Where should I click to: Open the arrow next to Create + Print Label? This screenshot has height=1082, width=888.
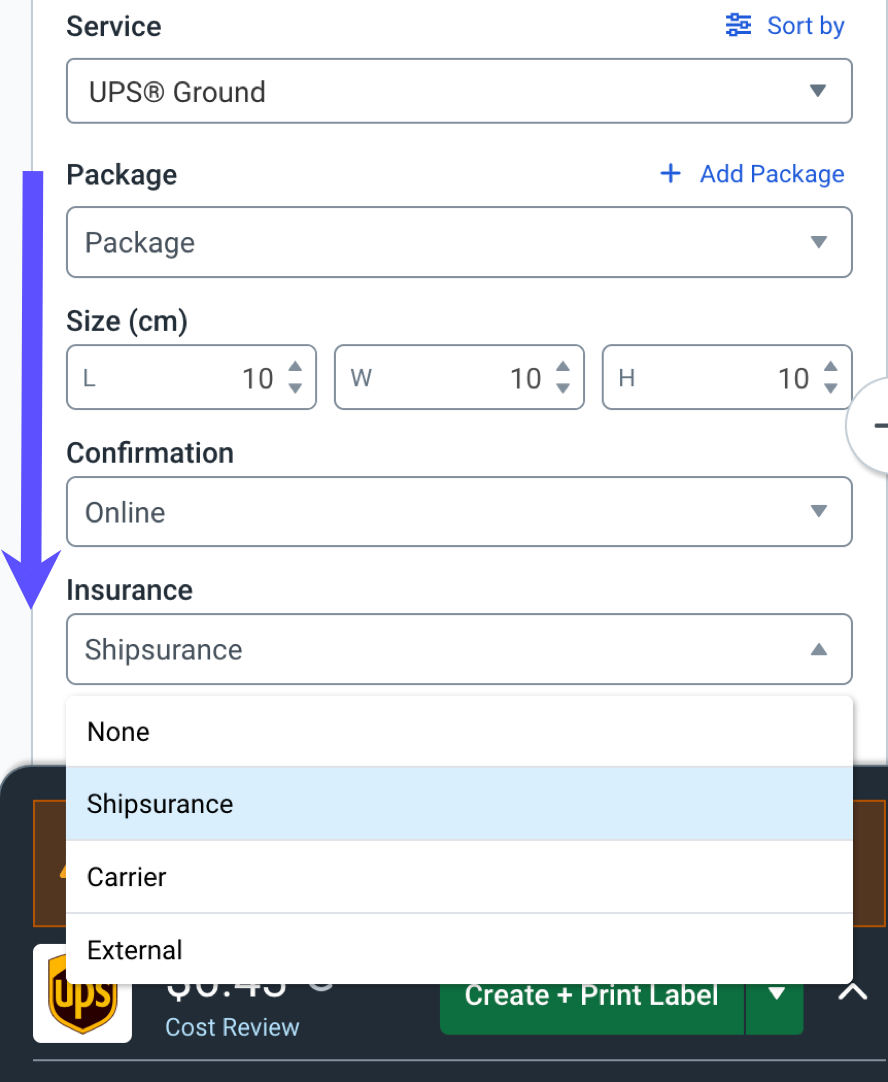click(x=775, y=995)
